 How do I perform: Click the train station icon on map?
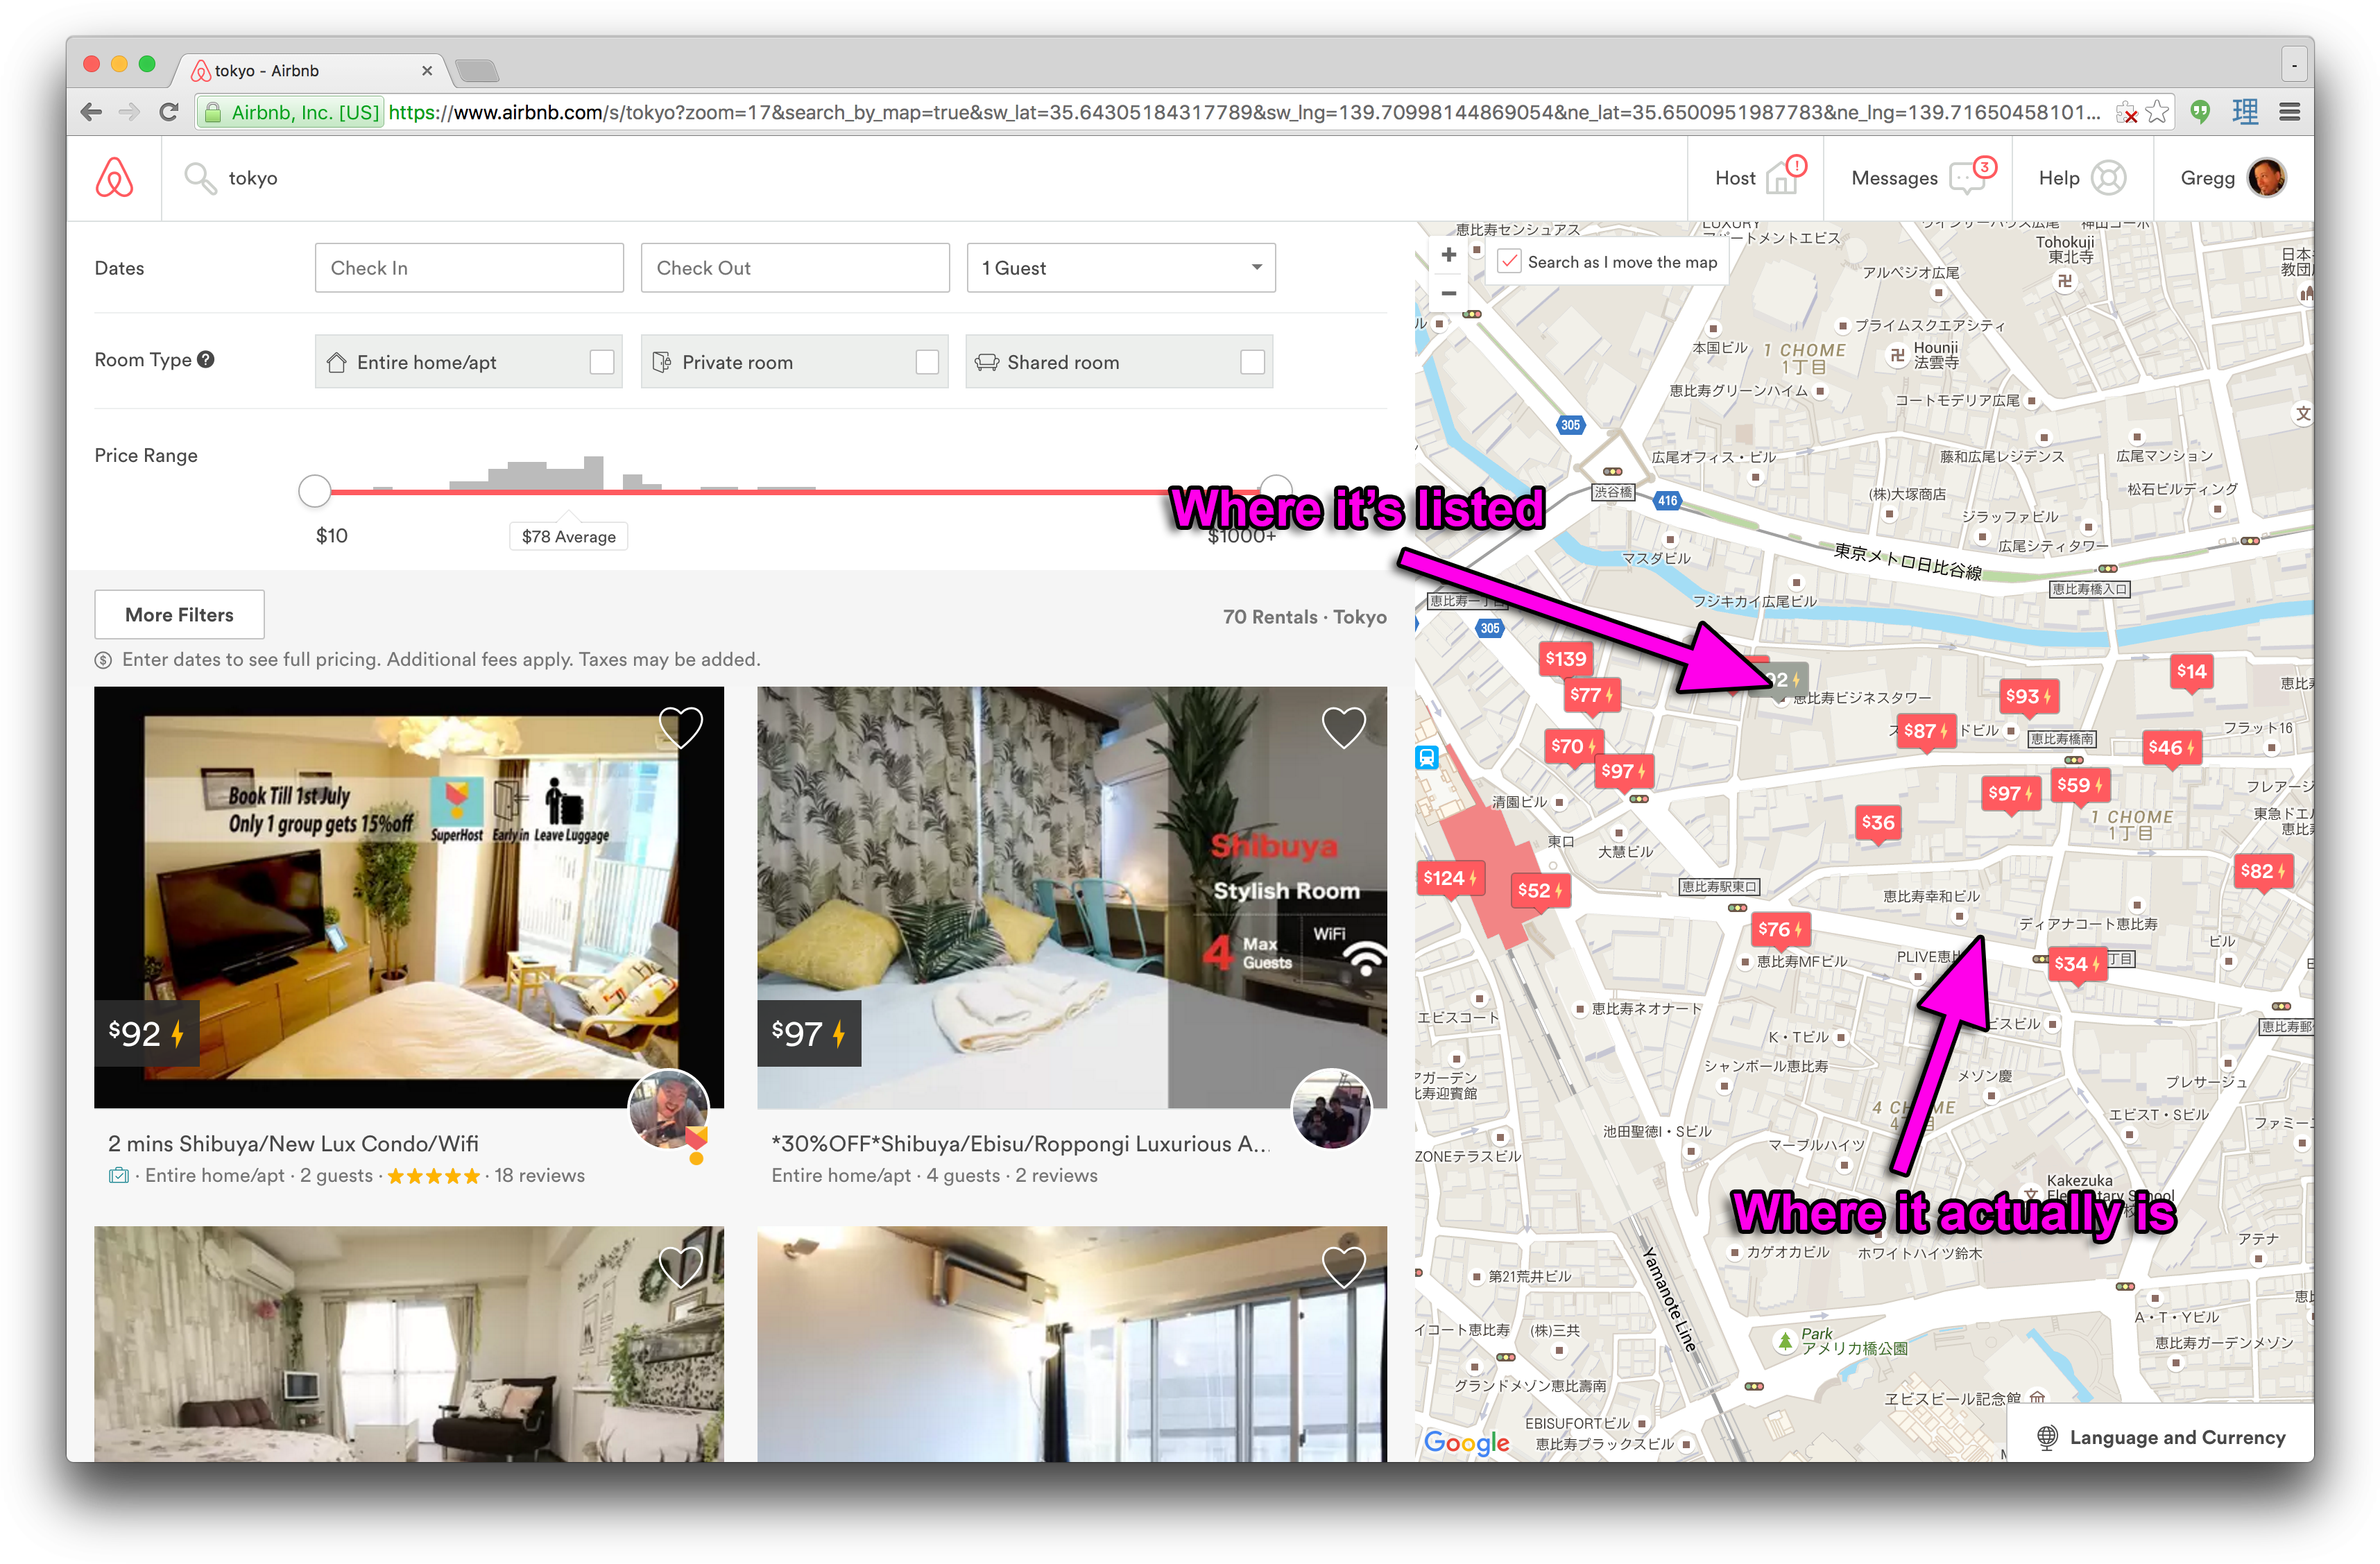(x=1427, y=757)
